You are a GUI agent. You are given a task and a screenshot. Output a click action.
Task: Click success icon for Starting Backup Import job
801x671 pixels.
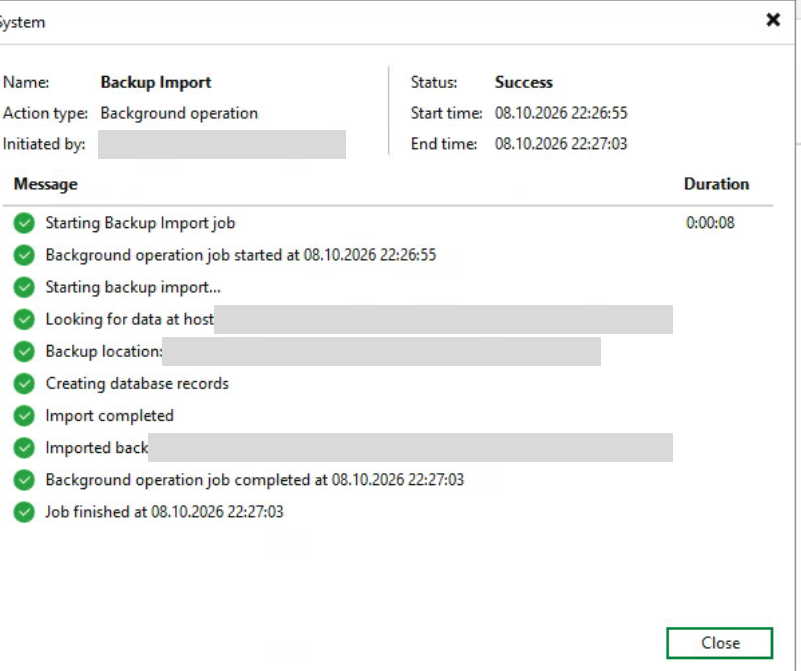point(24,223)
